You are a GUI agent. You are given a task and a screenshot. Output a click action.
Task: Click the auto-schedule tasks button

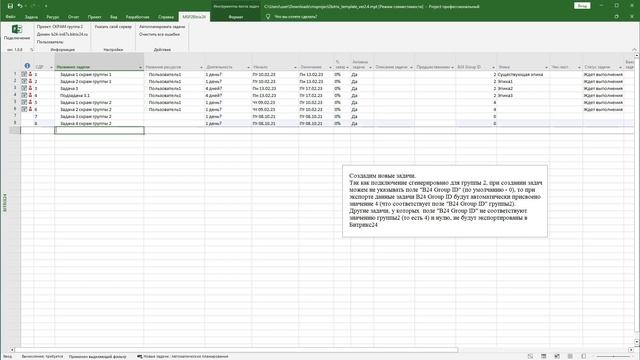(162, 27)
